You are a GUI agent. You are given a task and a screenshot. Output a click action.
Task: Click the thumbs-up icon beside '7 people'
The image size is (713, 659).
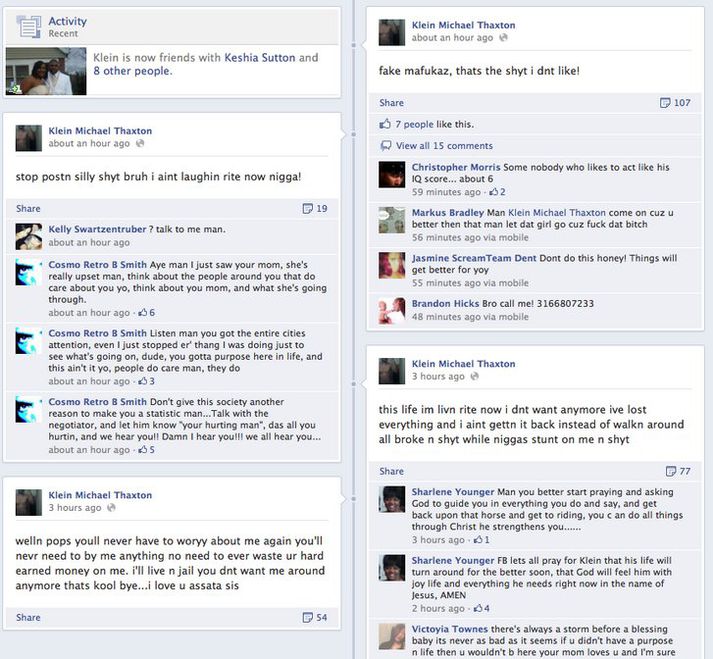385,124
